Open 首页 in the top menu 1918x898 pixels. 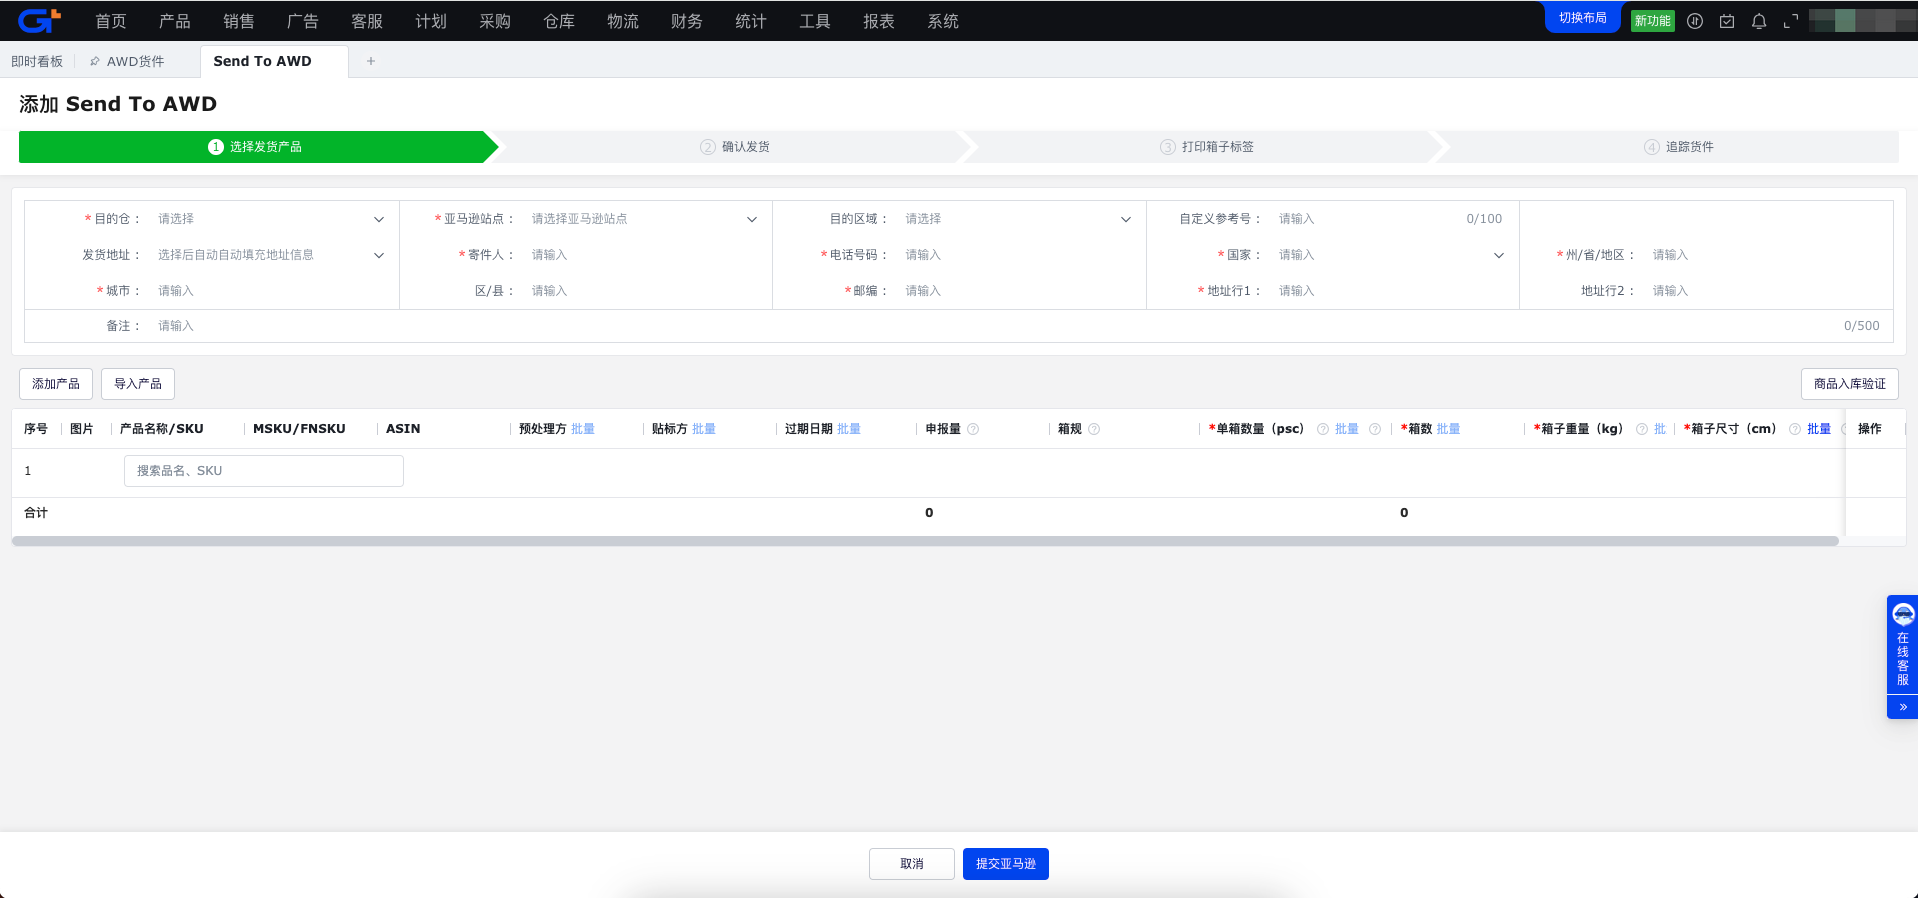tap(111, 21)
